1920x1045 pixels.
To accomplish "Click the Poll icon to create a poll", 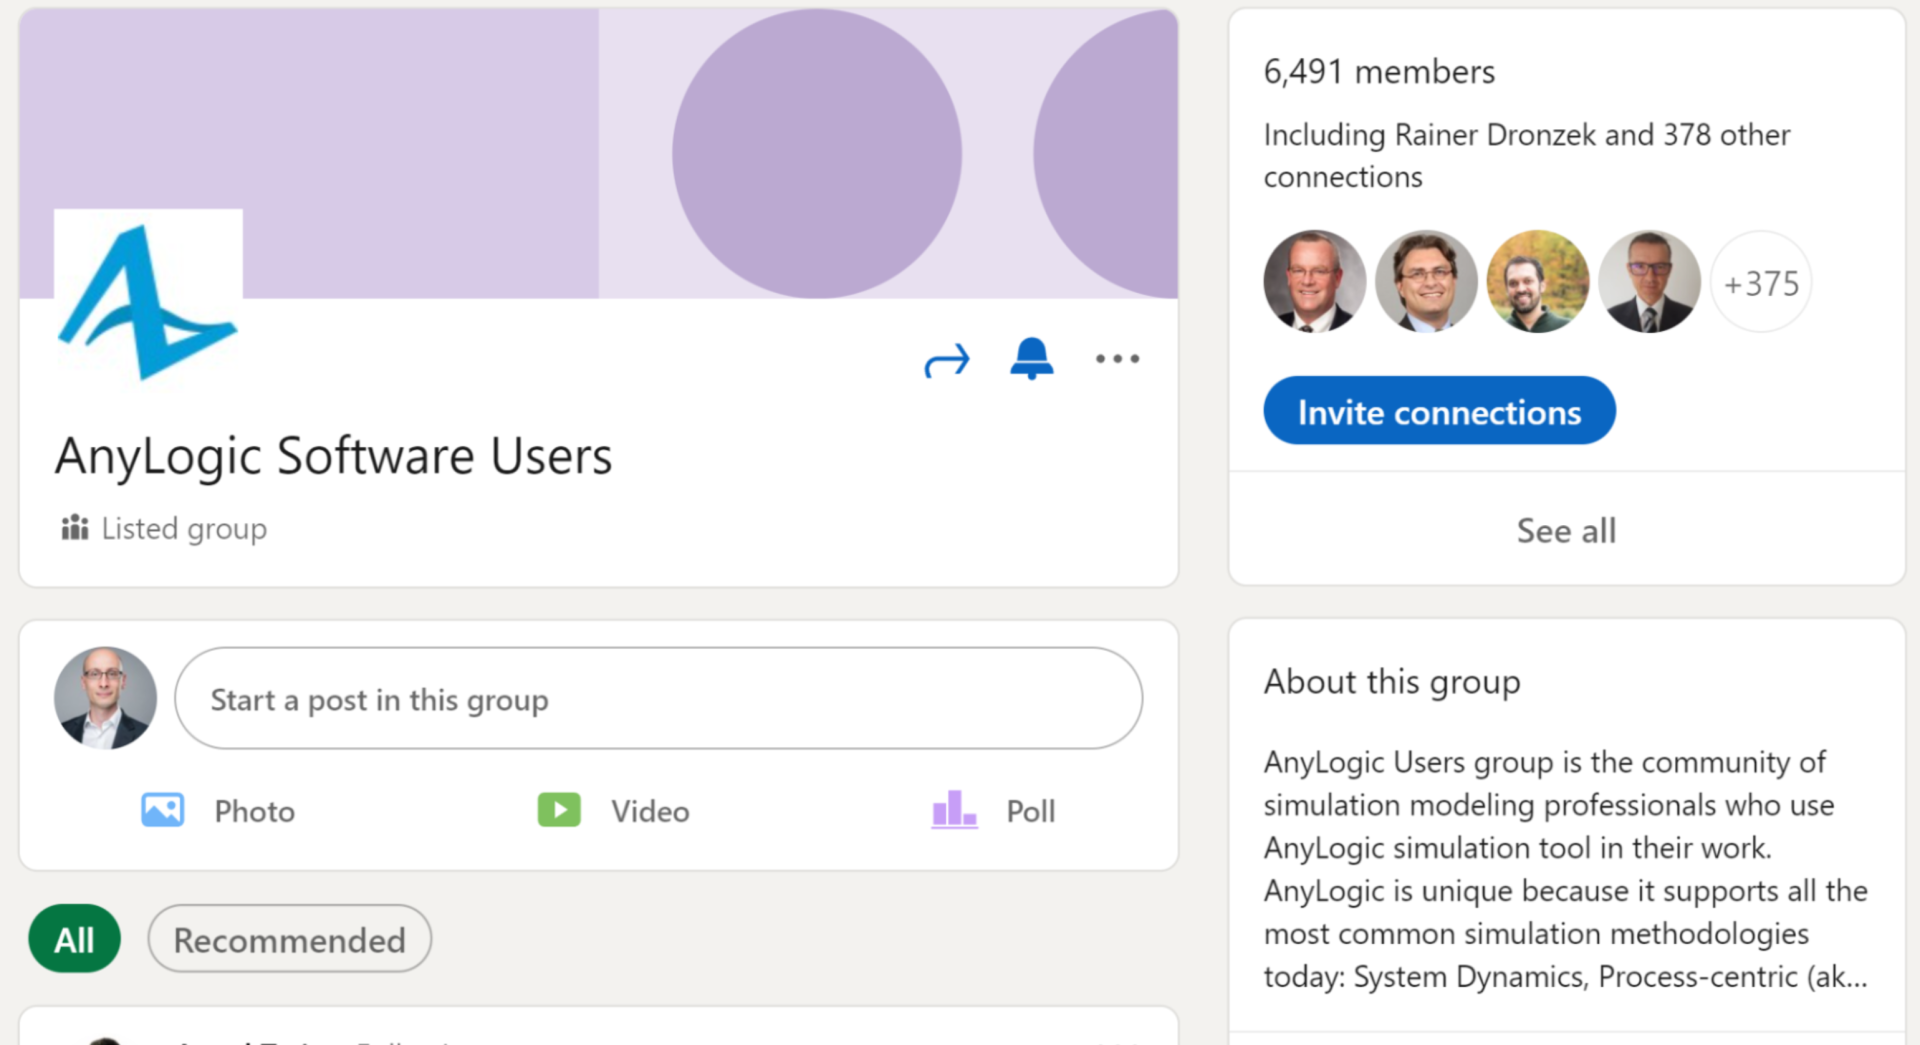I will point(954,809).
